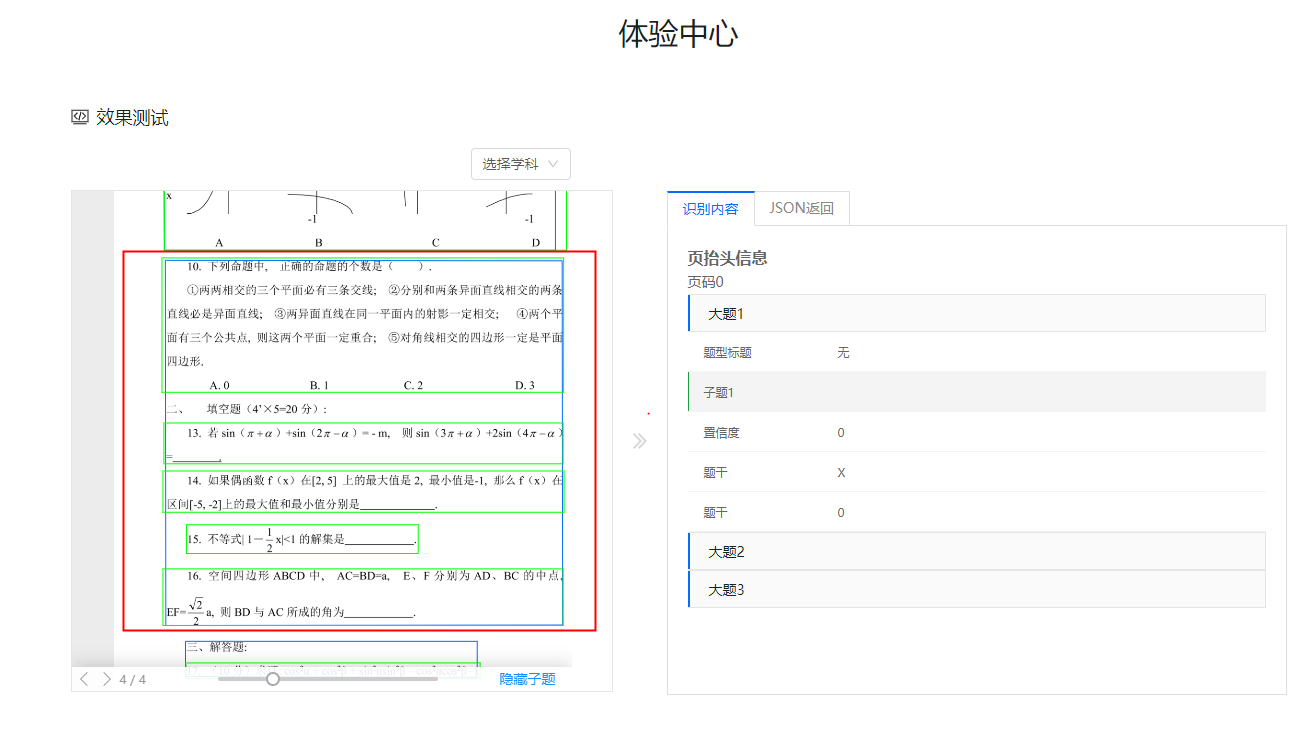Click the 页码0 text
1315x741 pixels.
[705, 282]
